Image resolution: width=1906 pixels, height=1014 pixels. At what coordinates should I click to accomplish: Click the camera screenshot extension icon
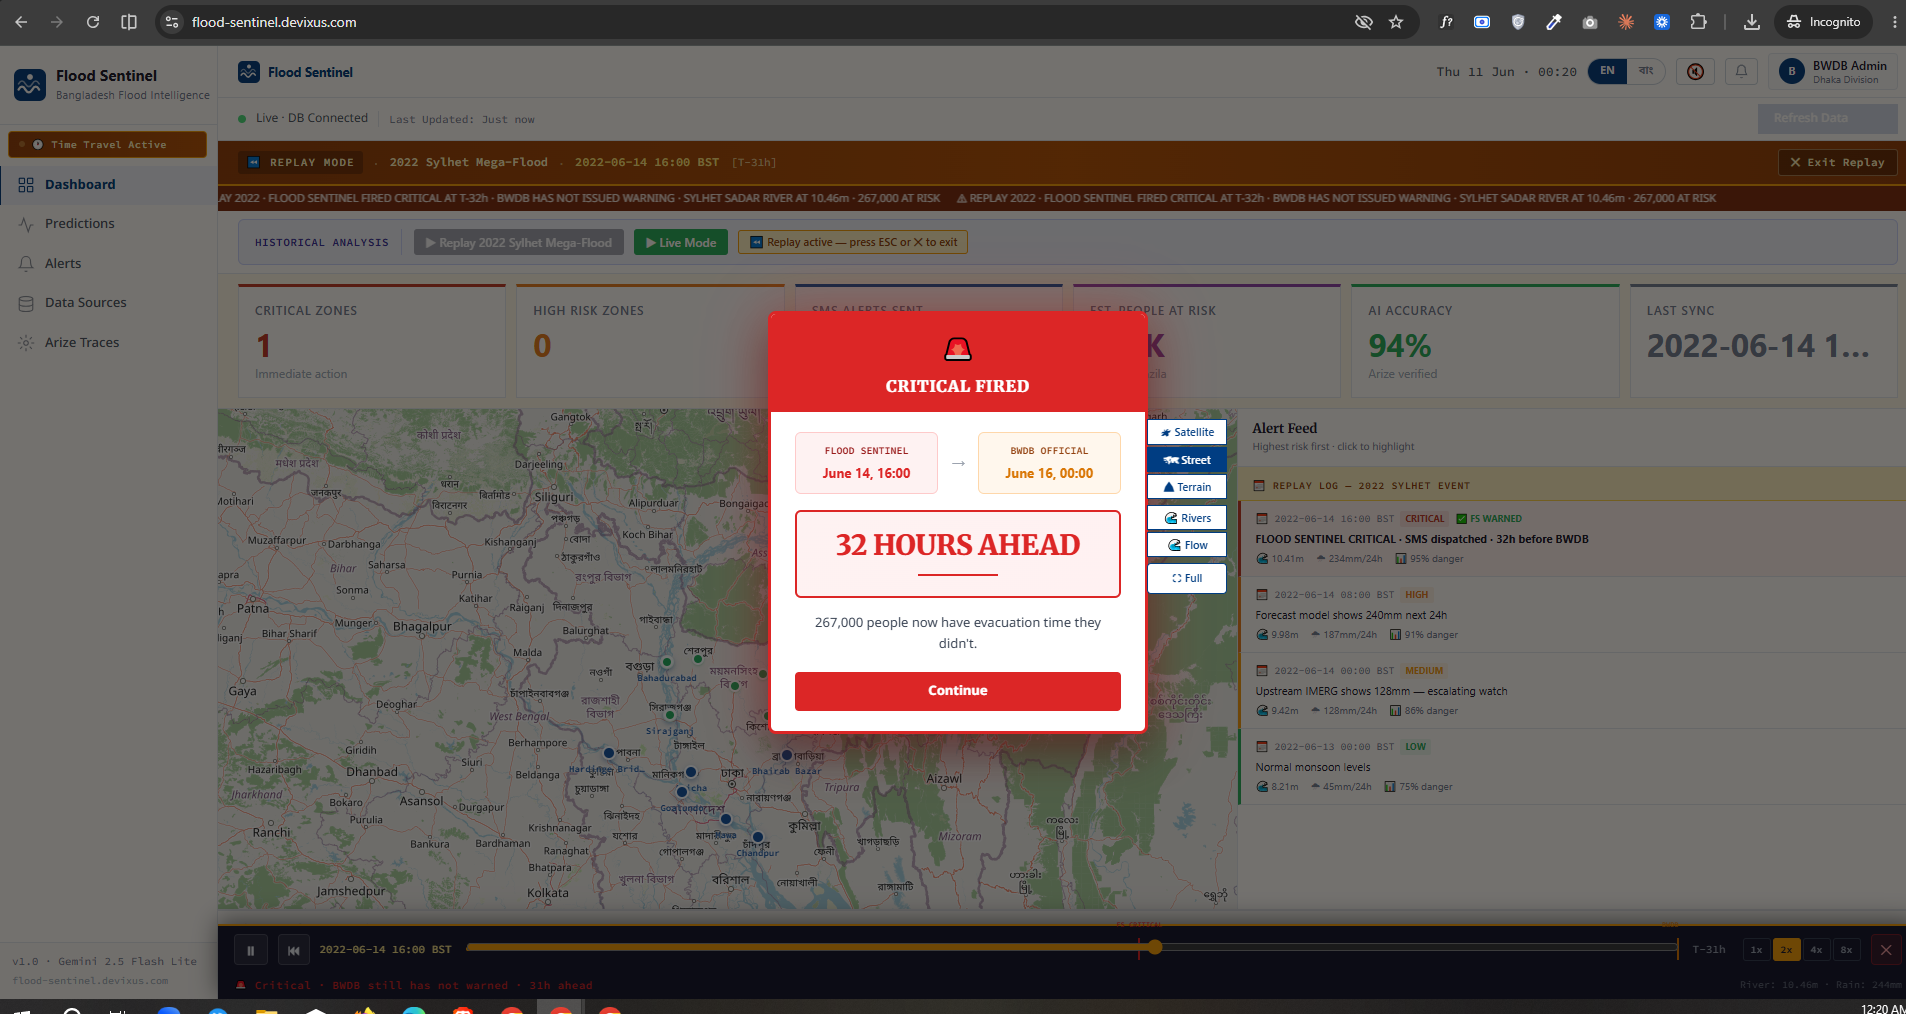(1590, 22)
